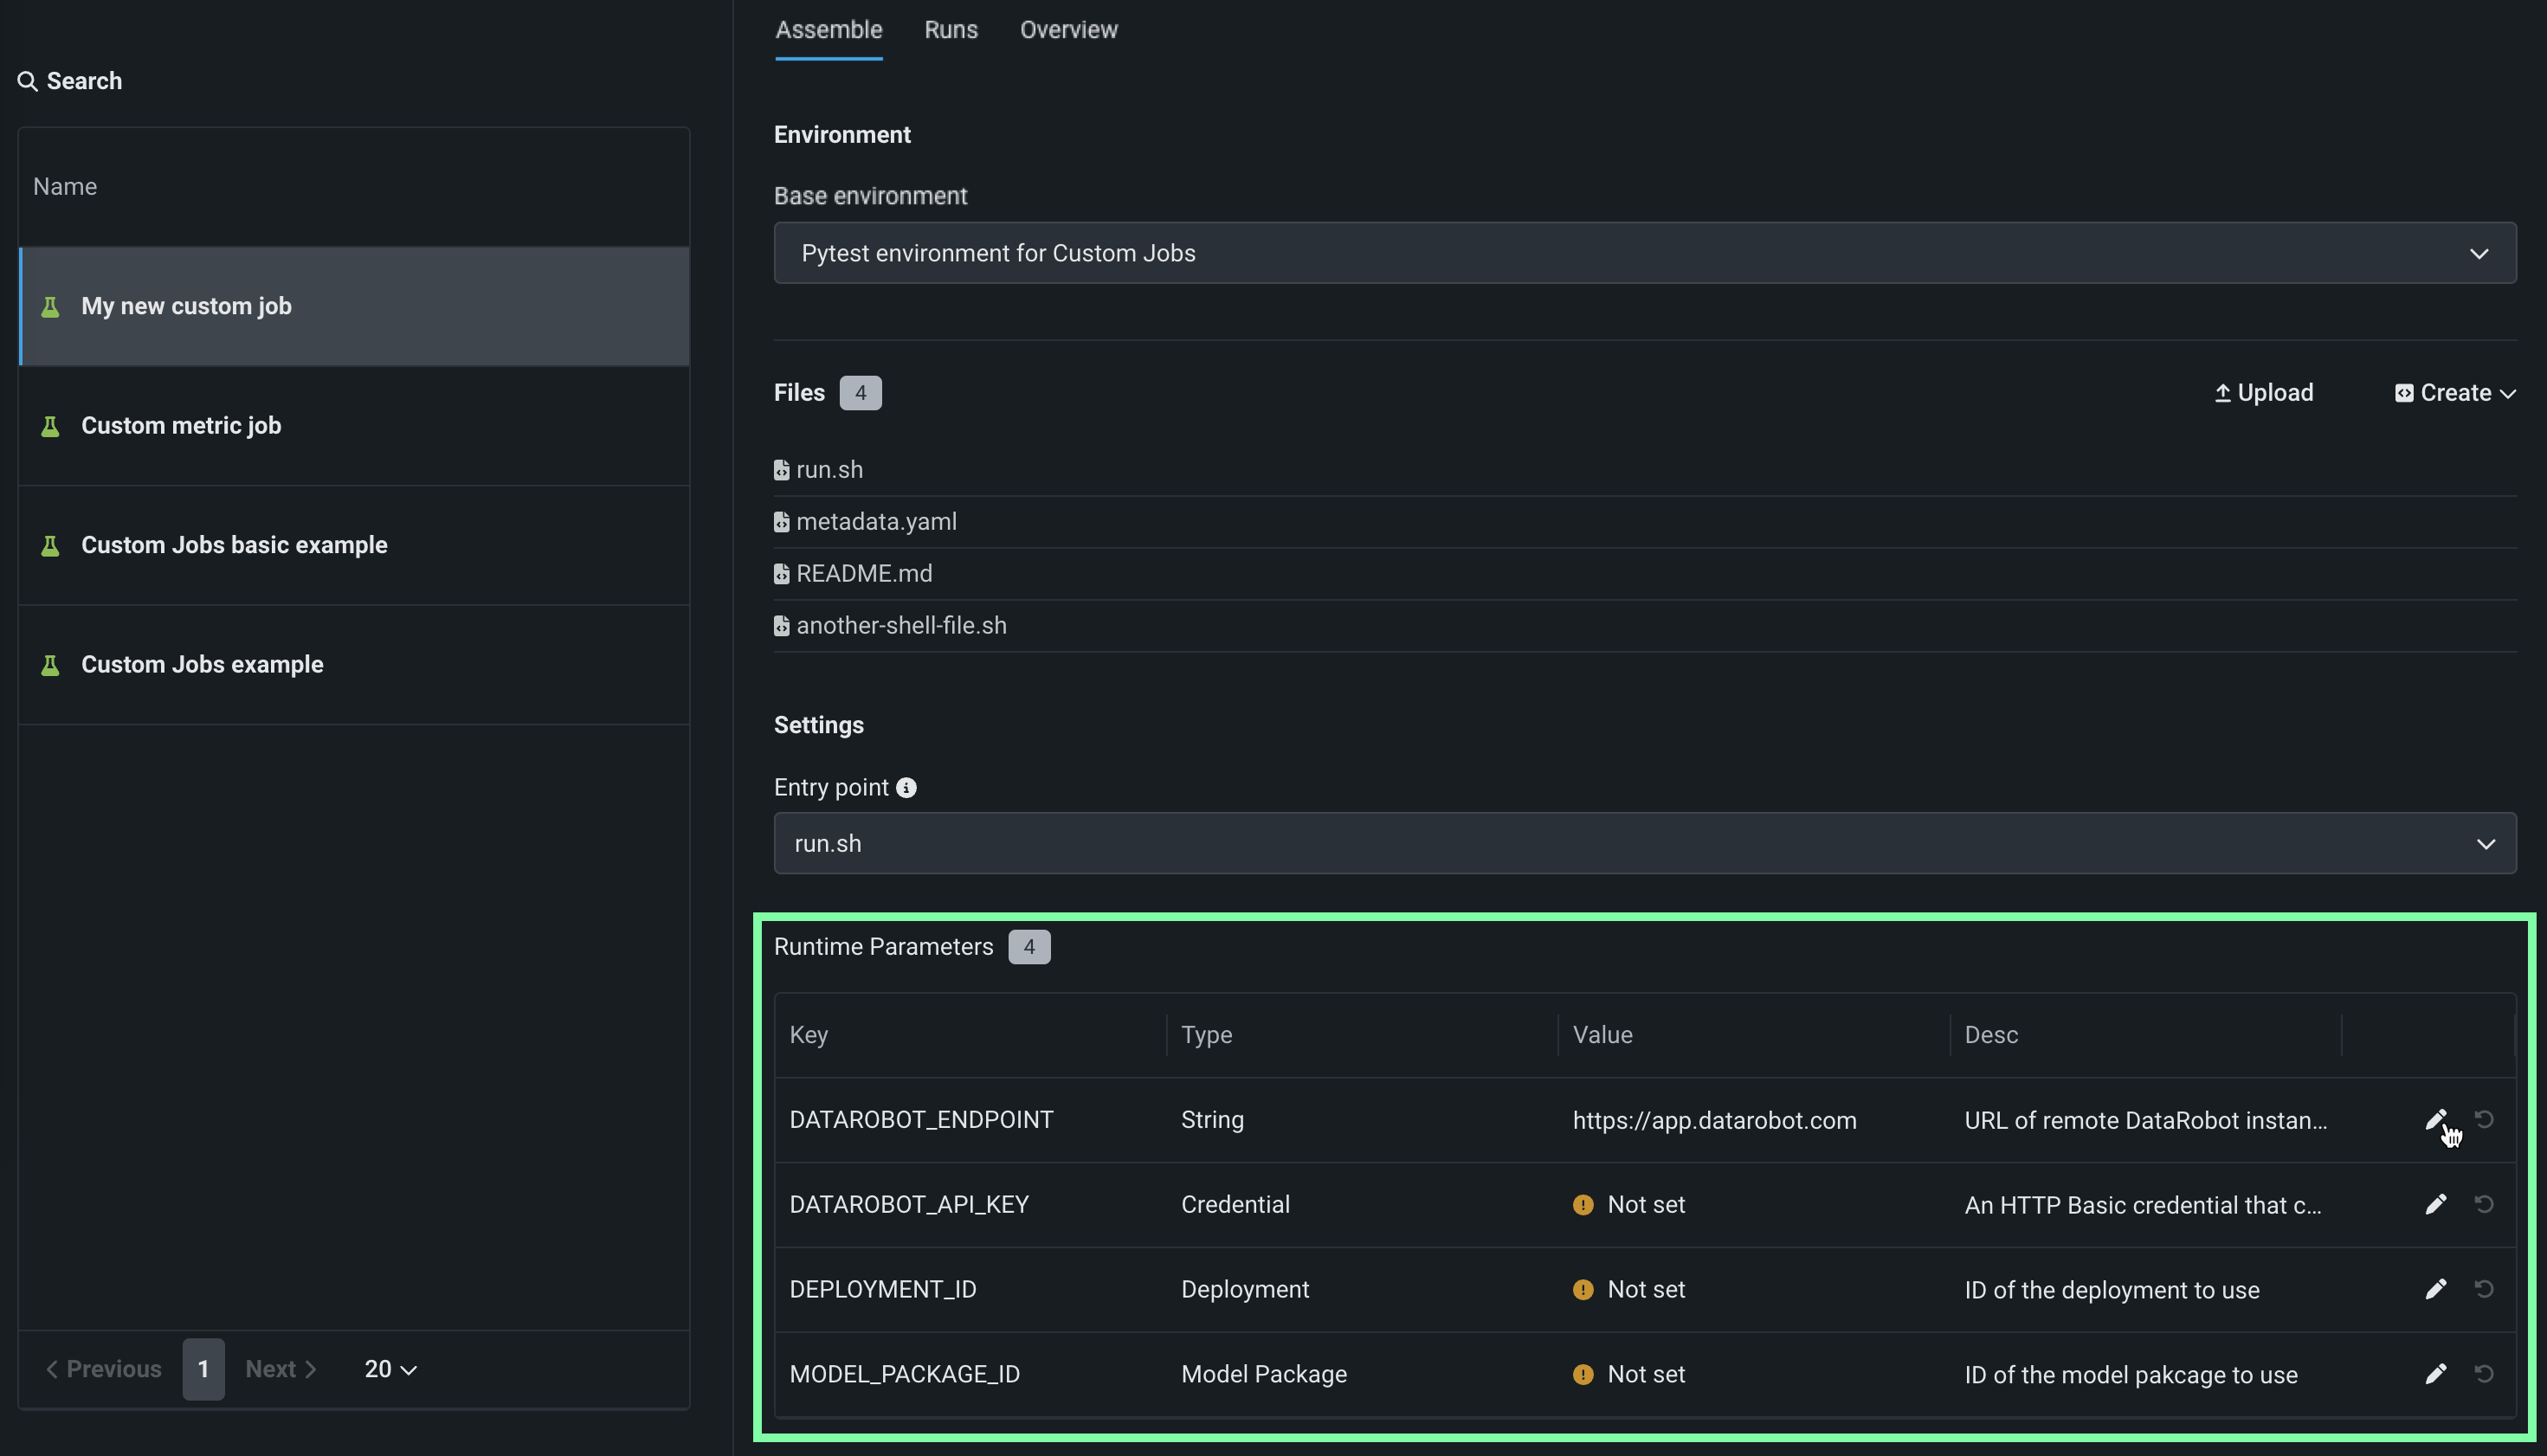Select Custom metric job in list
The width and height of the screenshot is (2547, 1456).
[x=181, y=426]
